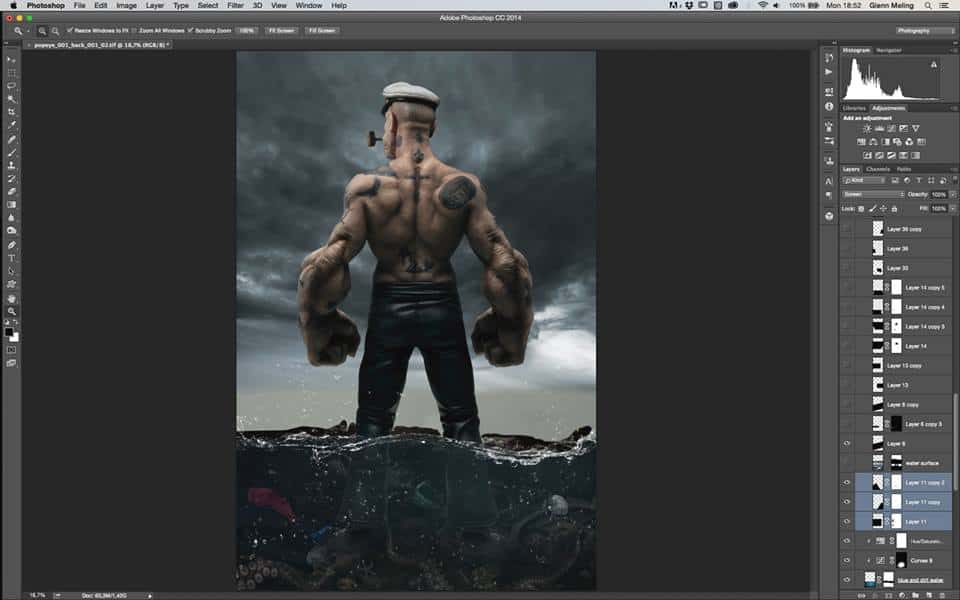Click the foreground color swatch

[10, 331]
